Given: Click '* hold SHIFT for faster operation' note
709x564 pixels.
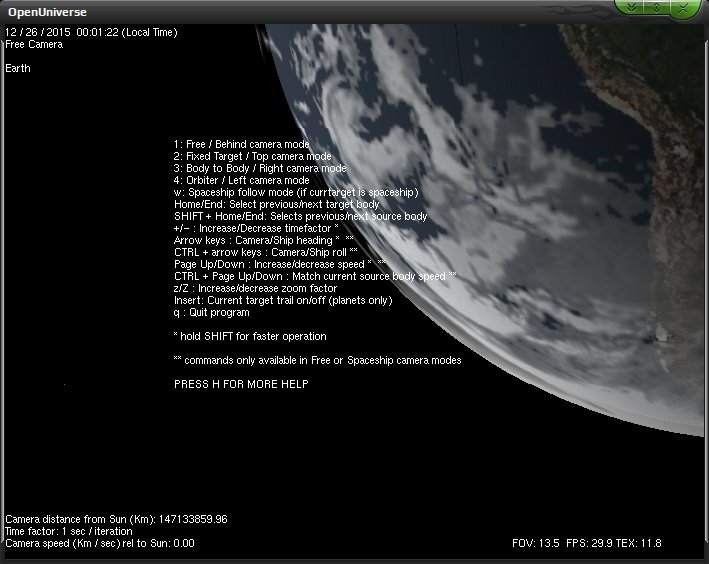Looking at the screenshot, I should pos(250,336).
